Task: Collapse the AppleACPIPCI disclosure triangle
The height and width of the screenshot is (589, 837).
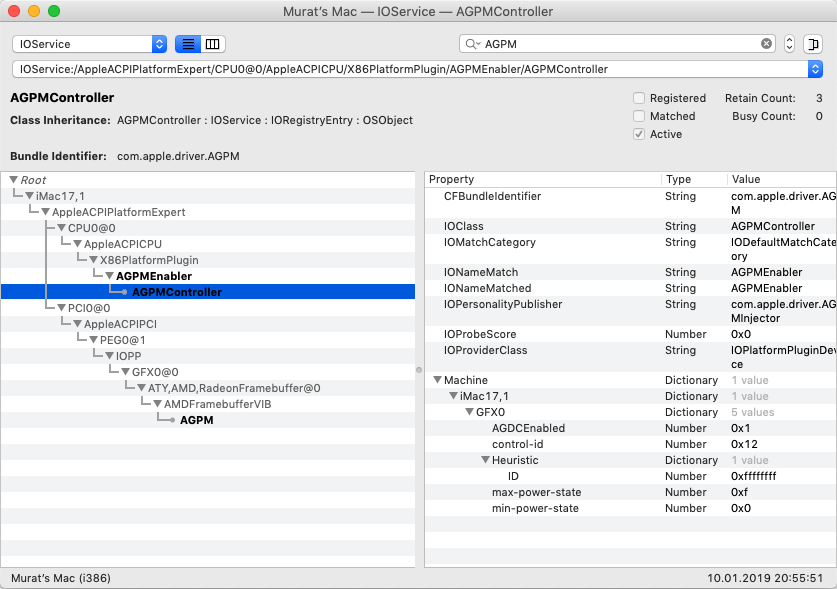Action: (78, 324)
